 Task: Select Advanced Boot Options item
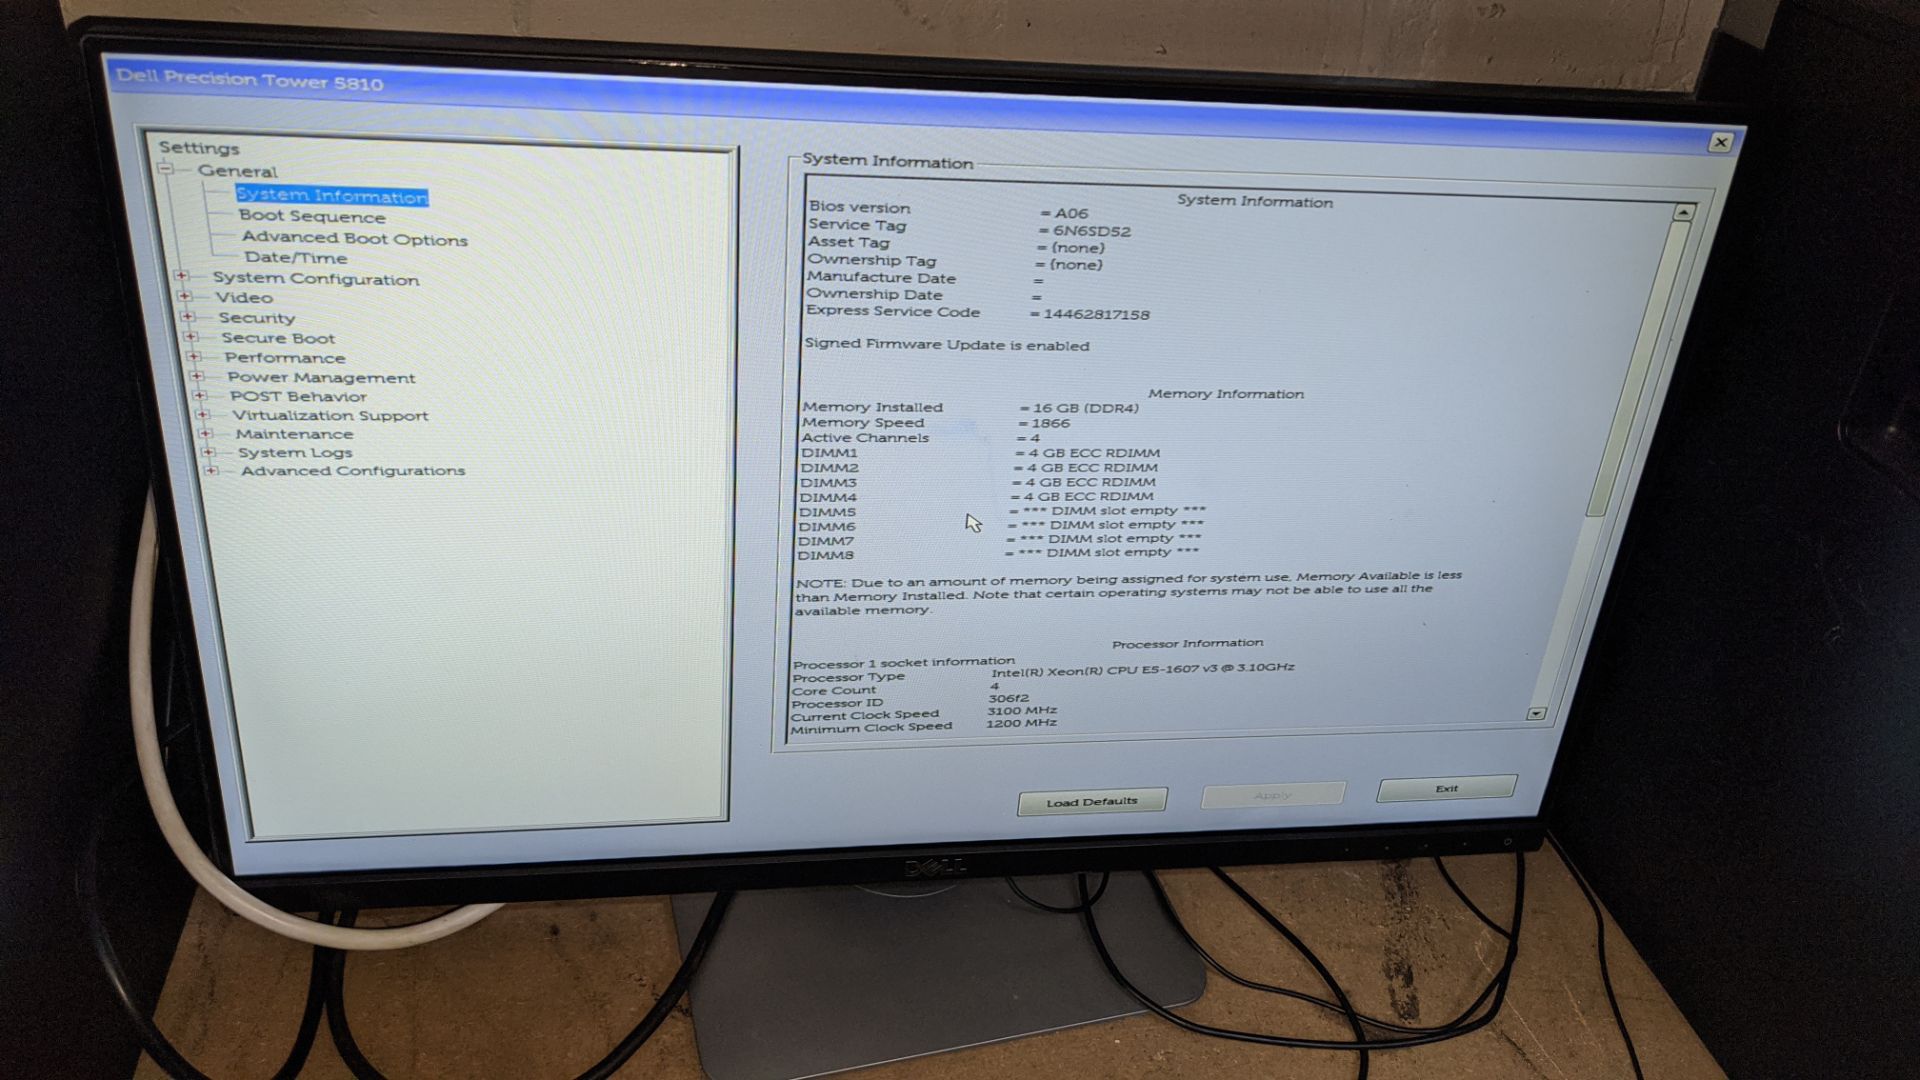click(353, 239)
